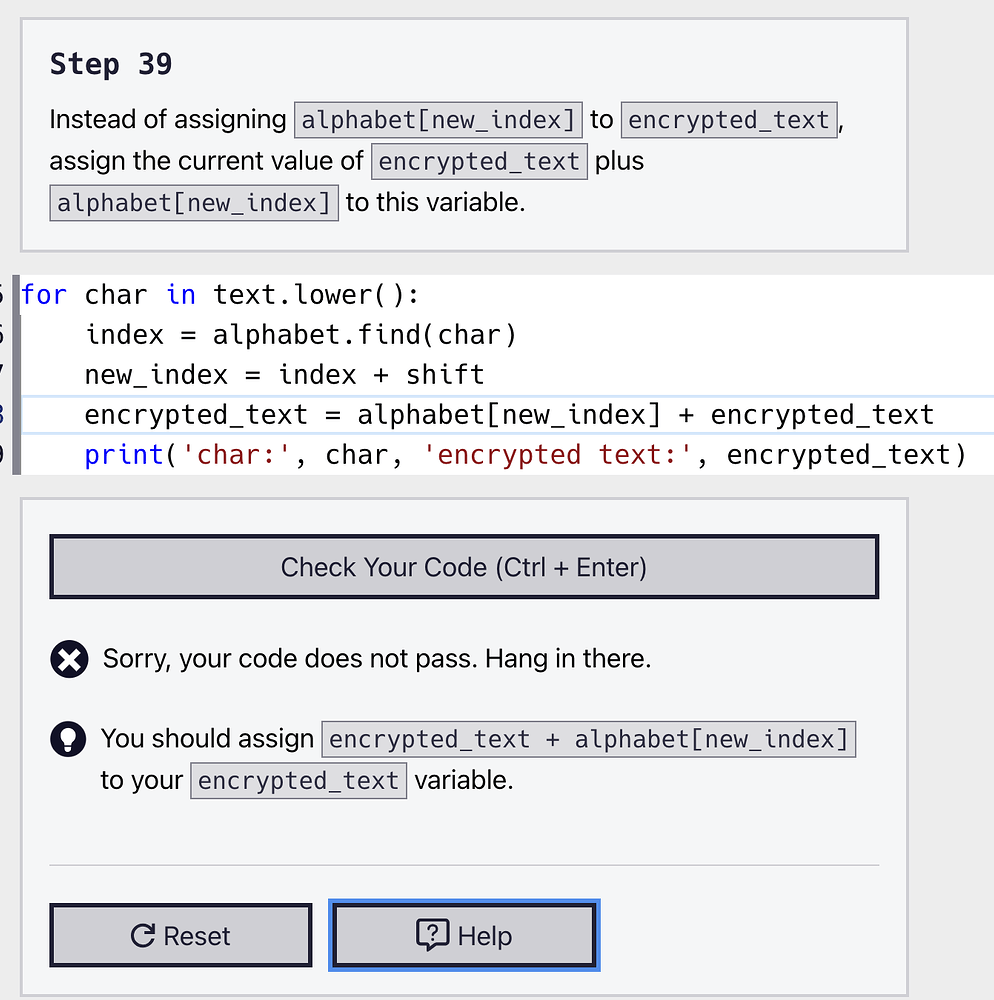Screen dimensions: 994x1000
Task: Open the Help button
Action: [463, 936]
